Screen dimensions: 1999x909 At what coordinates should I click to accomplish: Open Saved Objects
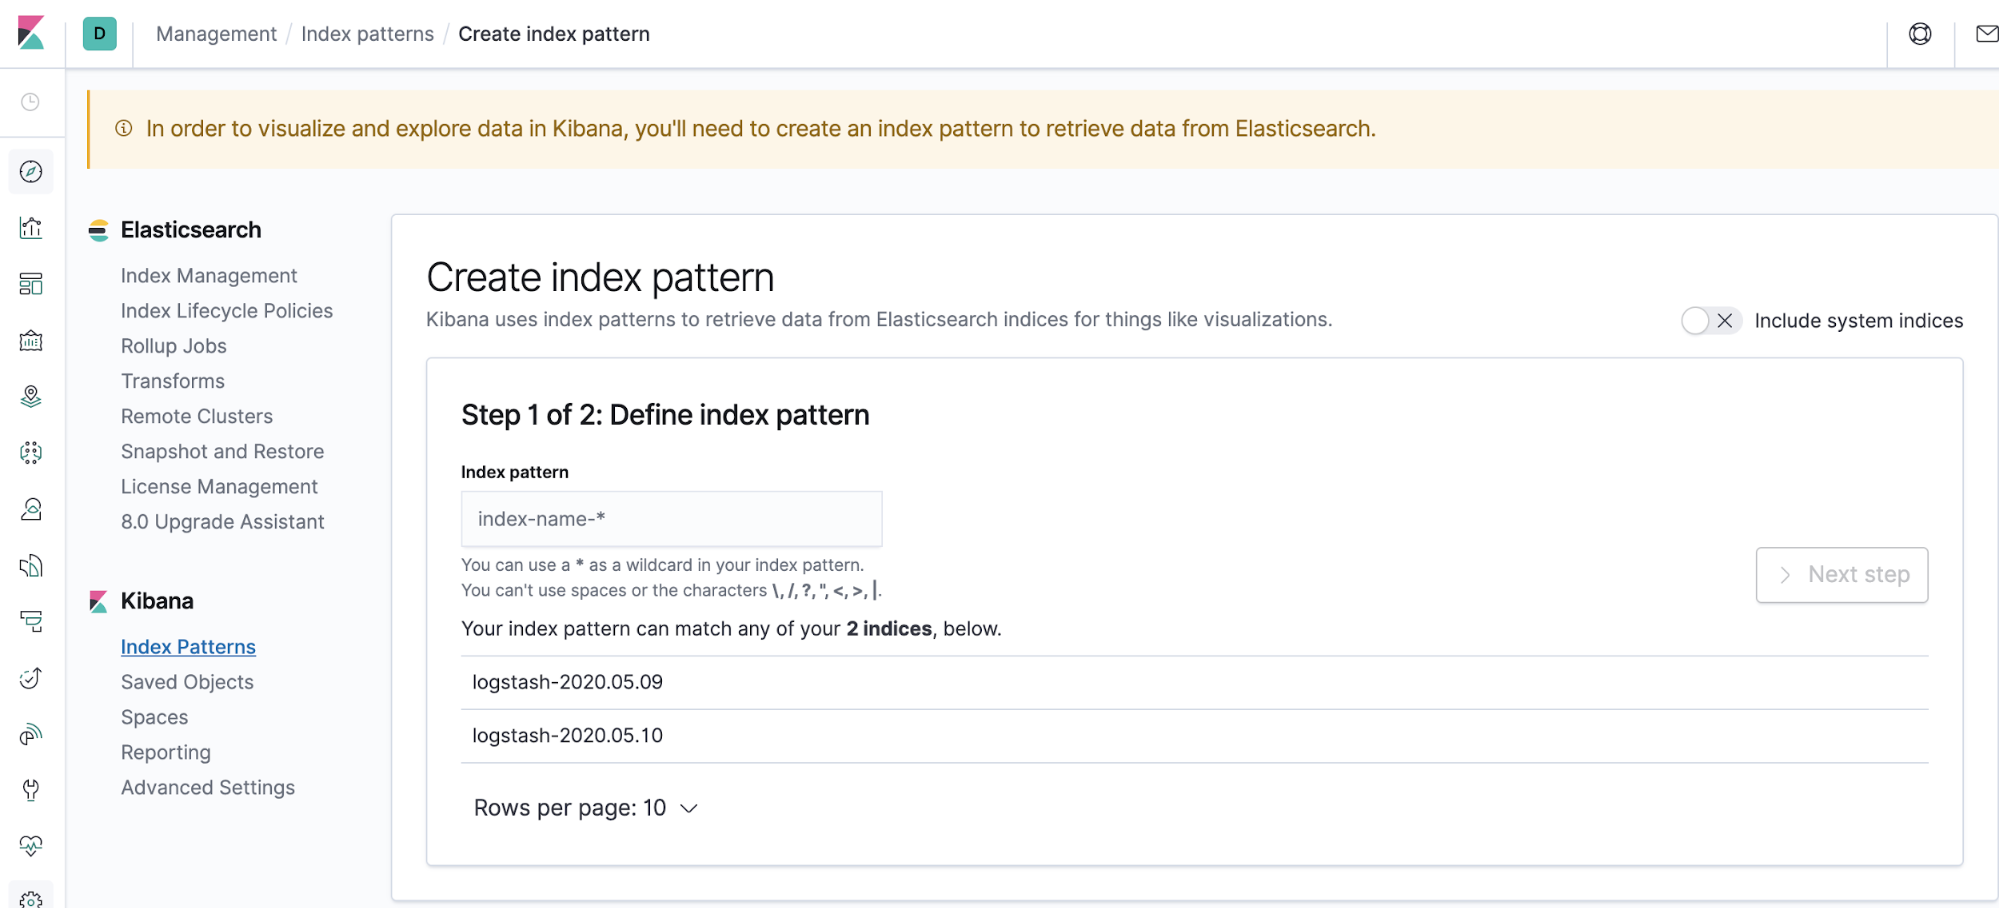187,682
